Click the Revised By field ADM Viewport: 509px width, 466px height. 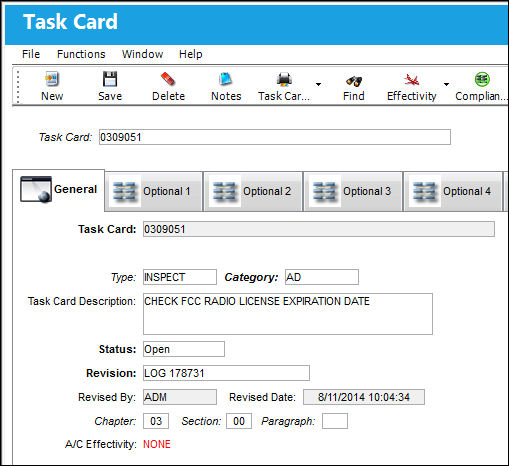(180, 397)
